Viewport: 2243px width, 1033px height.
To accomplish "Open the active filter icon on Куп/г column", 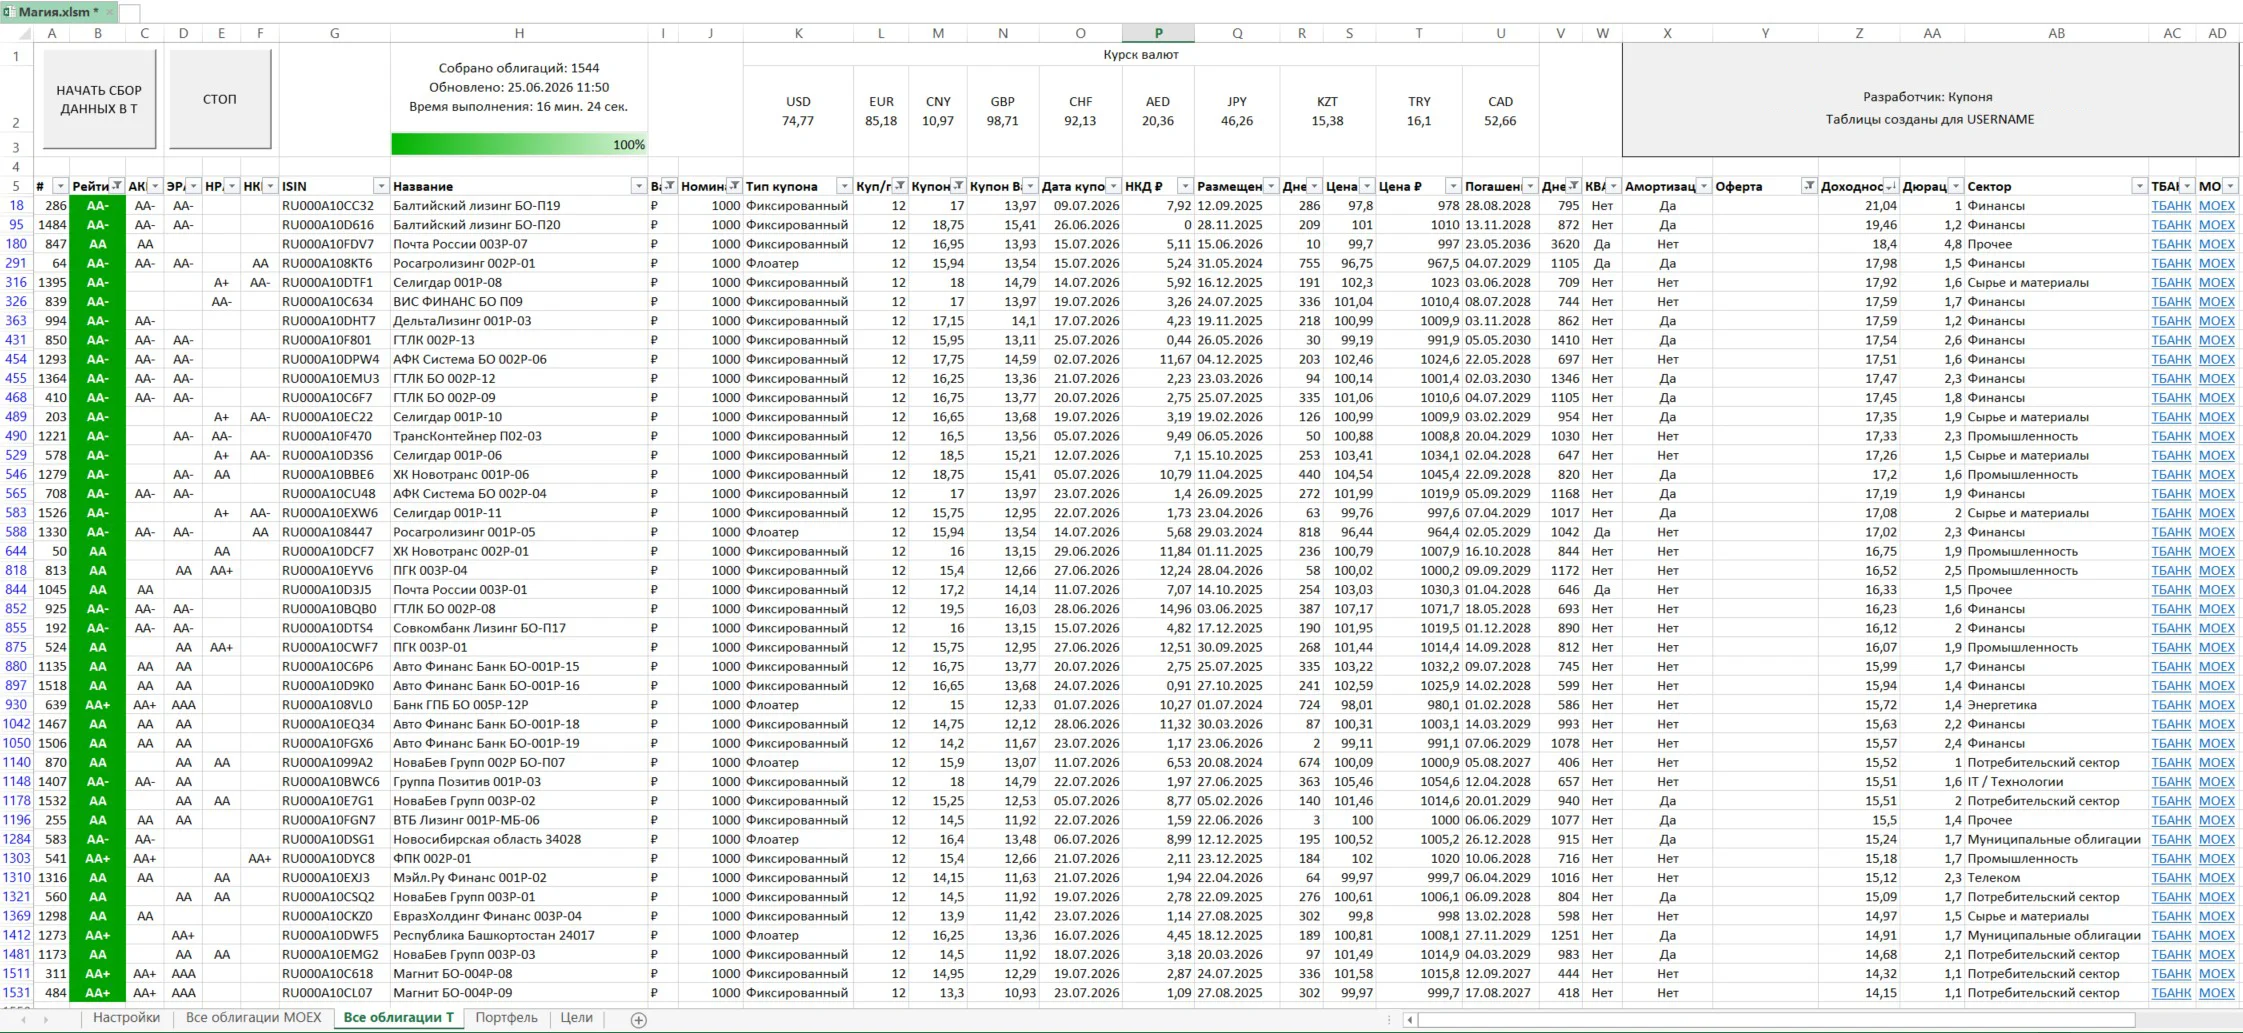I will [900, 186].
